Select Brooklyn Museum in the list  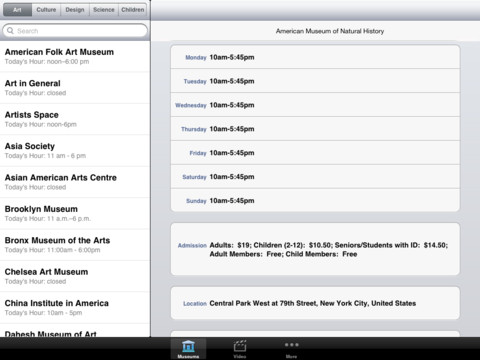click(x=75, y=213)
